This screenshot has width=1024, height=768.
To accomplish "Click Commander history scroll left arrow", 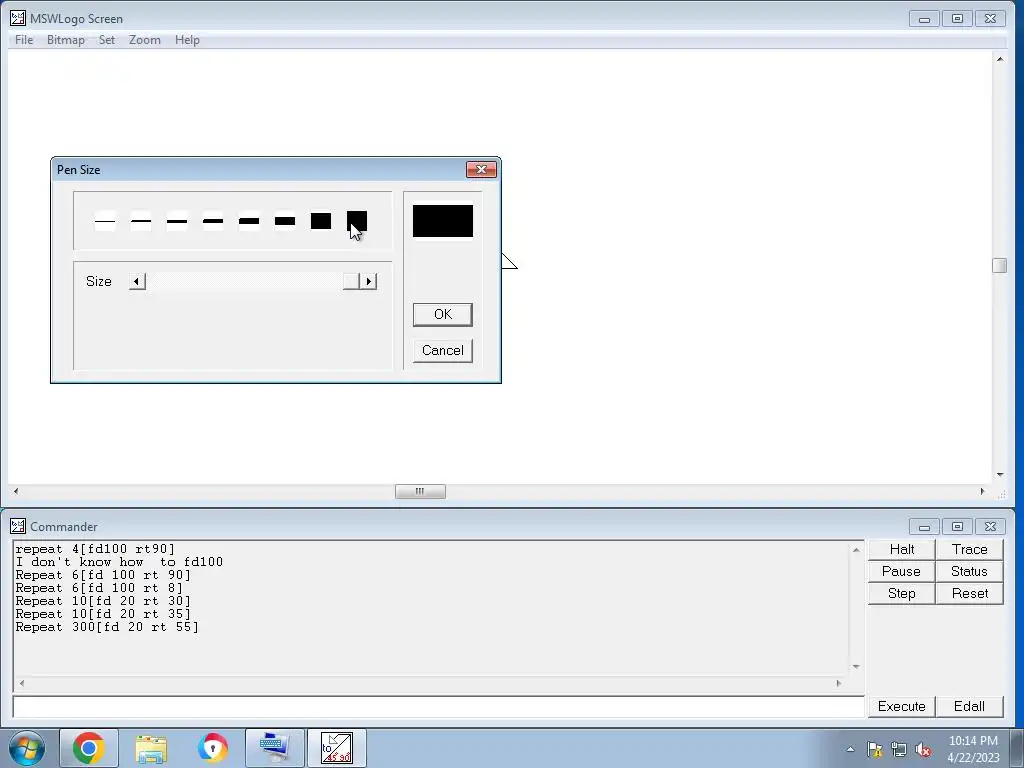I will (x=22, y=684).
